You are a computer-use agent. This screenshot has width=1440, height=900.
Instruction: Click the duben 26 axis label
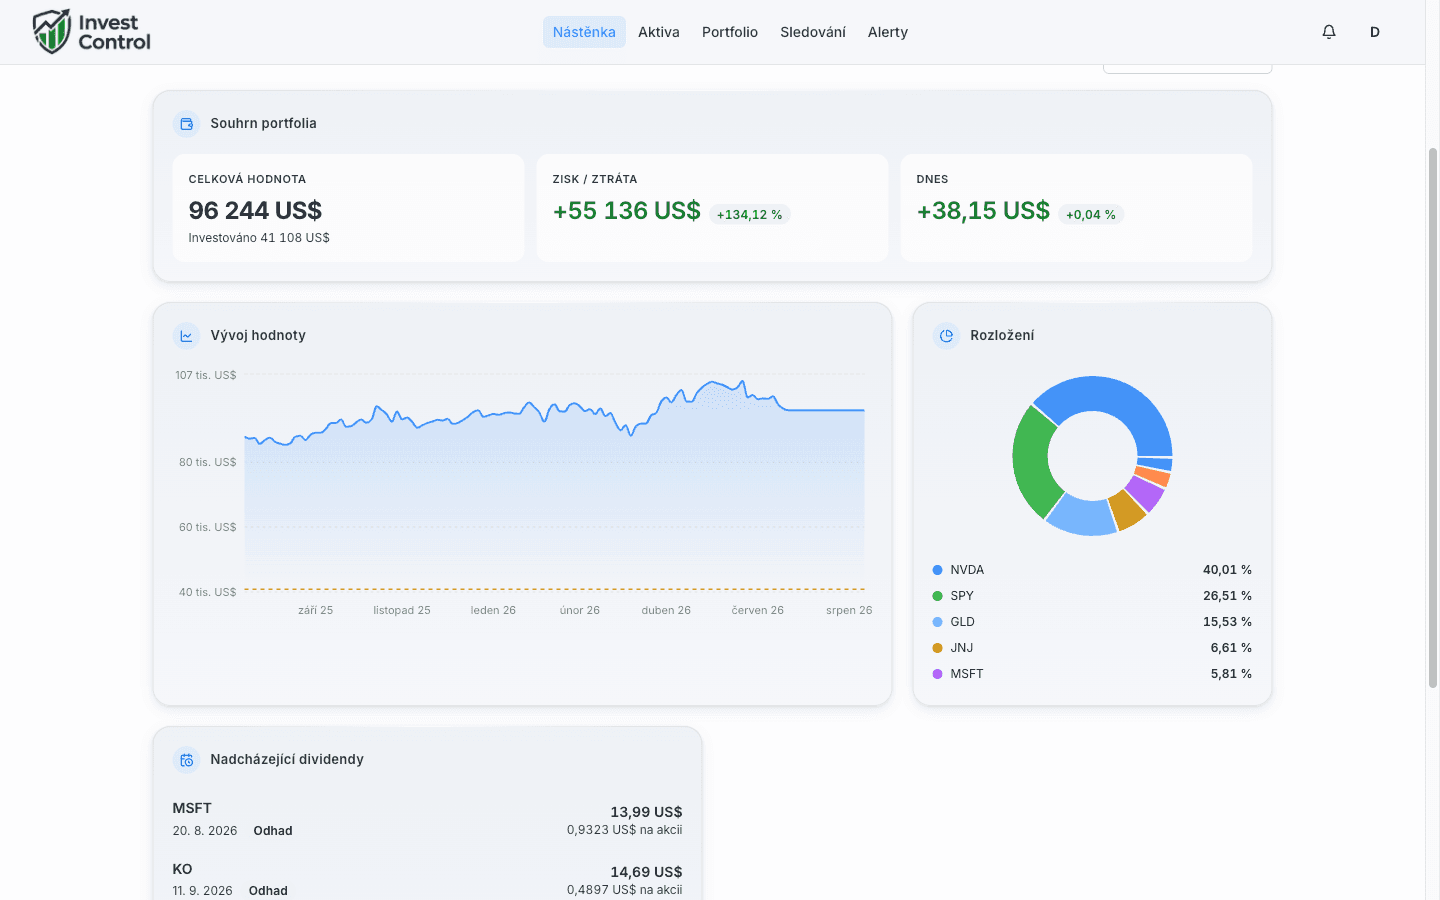pos(666,610)
